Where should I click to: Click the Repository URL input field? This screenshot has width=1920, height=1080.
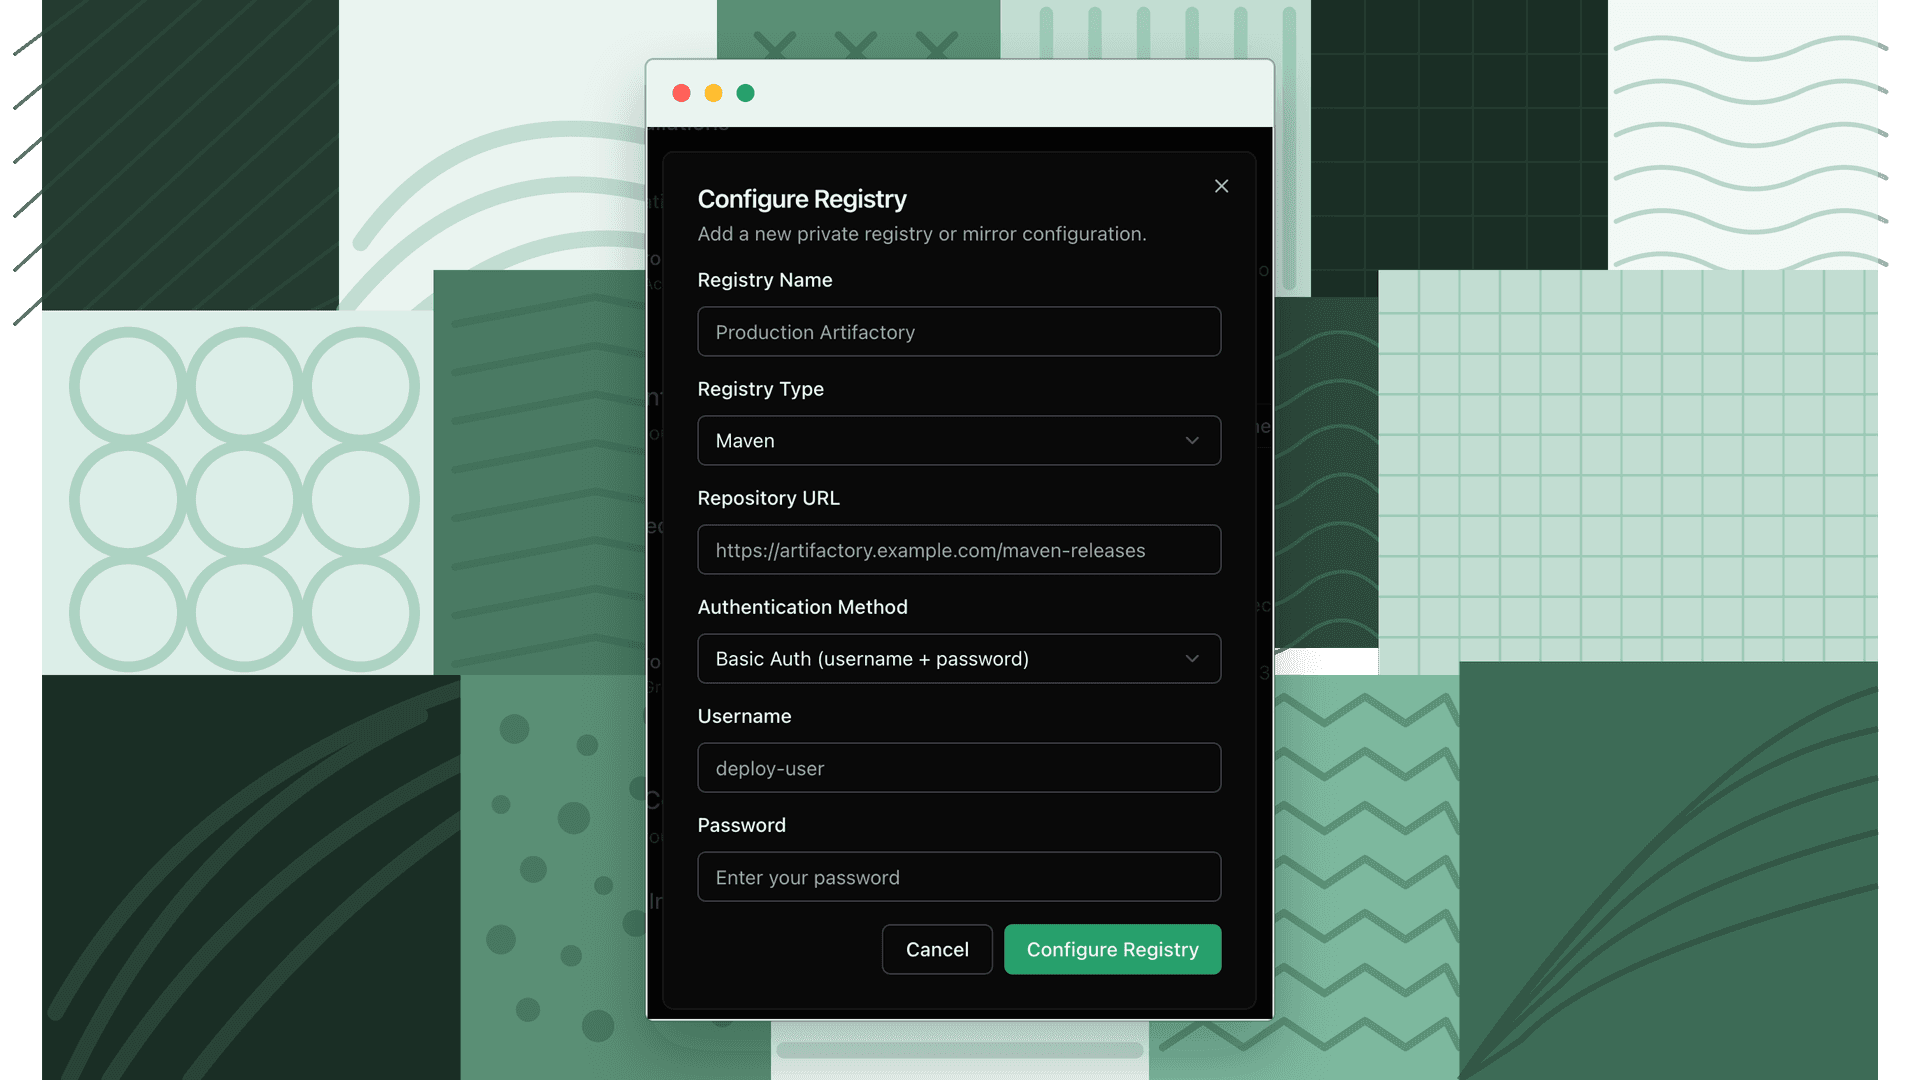point(959,550)
